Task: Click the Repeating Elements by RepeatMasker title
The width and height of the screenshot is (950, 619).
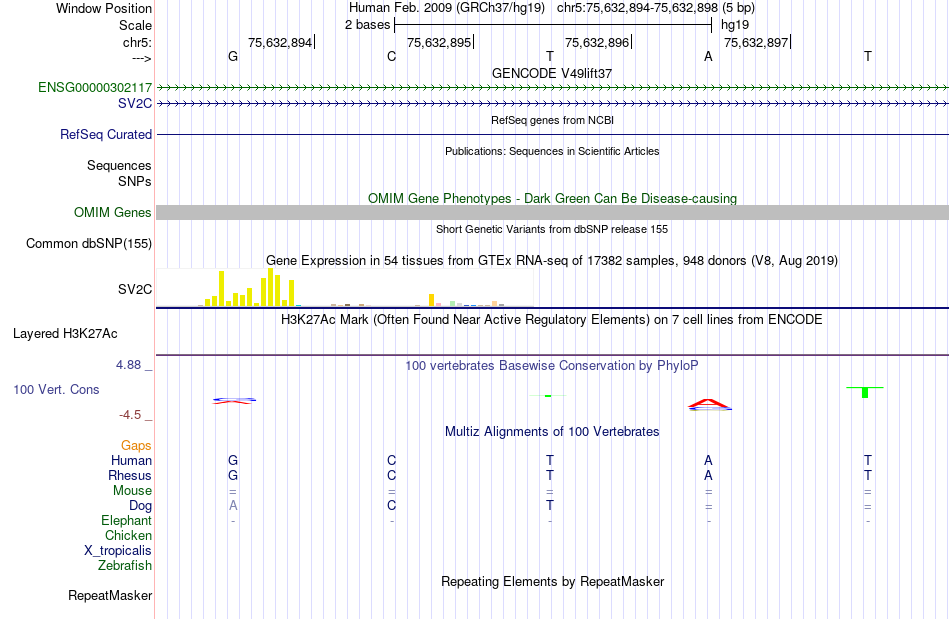Action: point(553,582)
